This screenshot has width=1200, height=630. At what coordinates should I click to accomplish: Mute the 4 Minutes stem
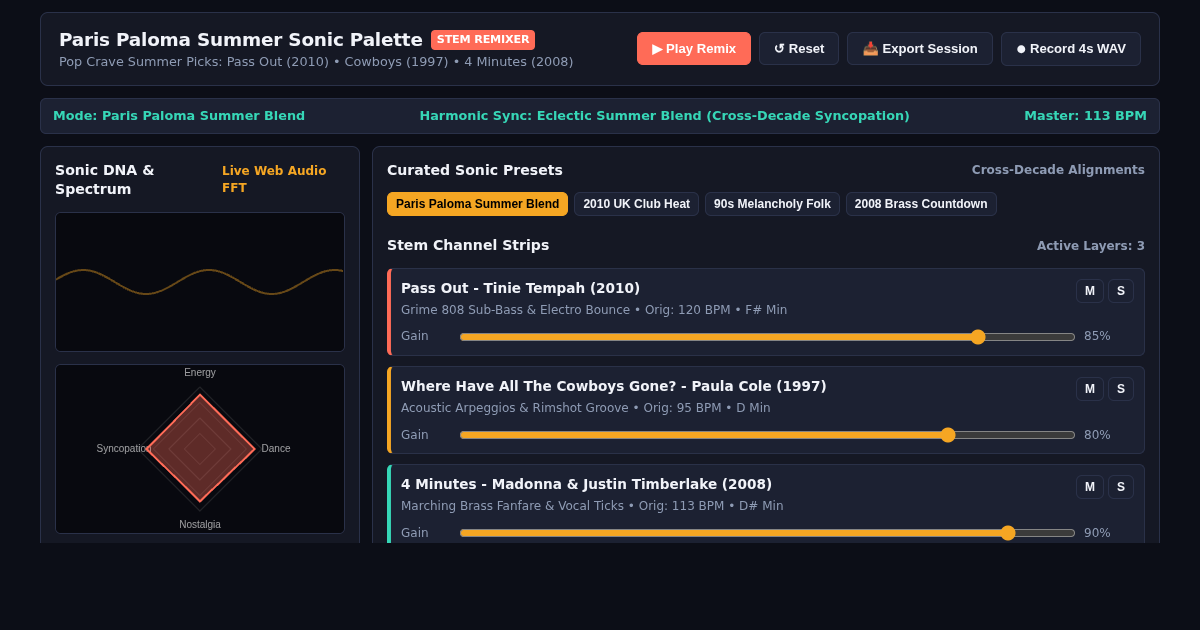1090,487
